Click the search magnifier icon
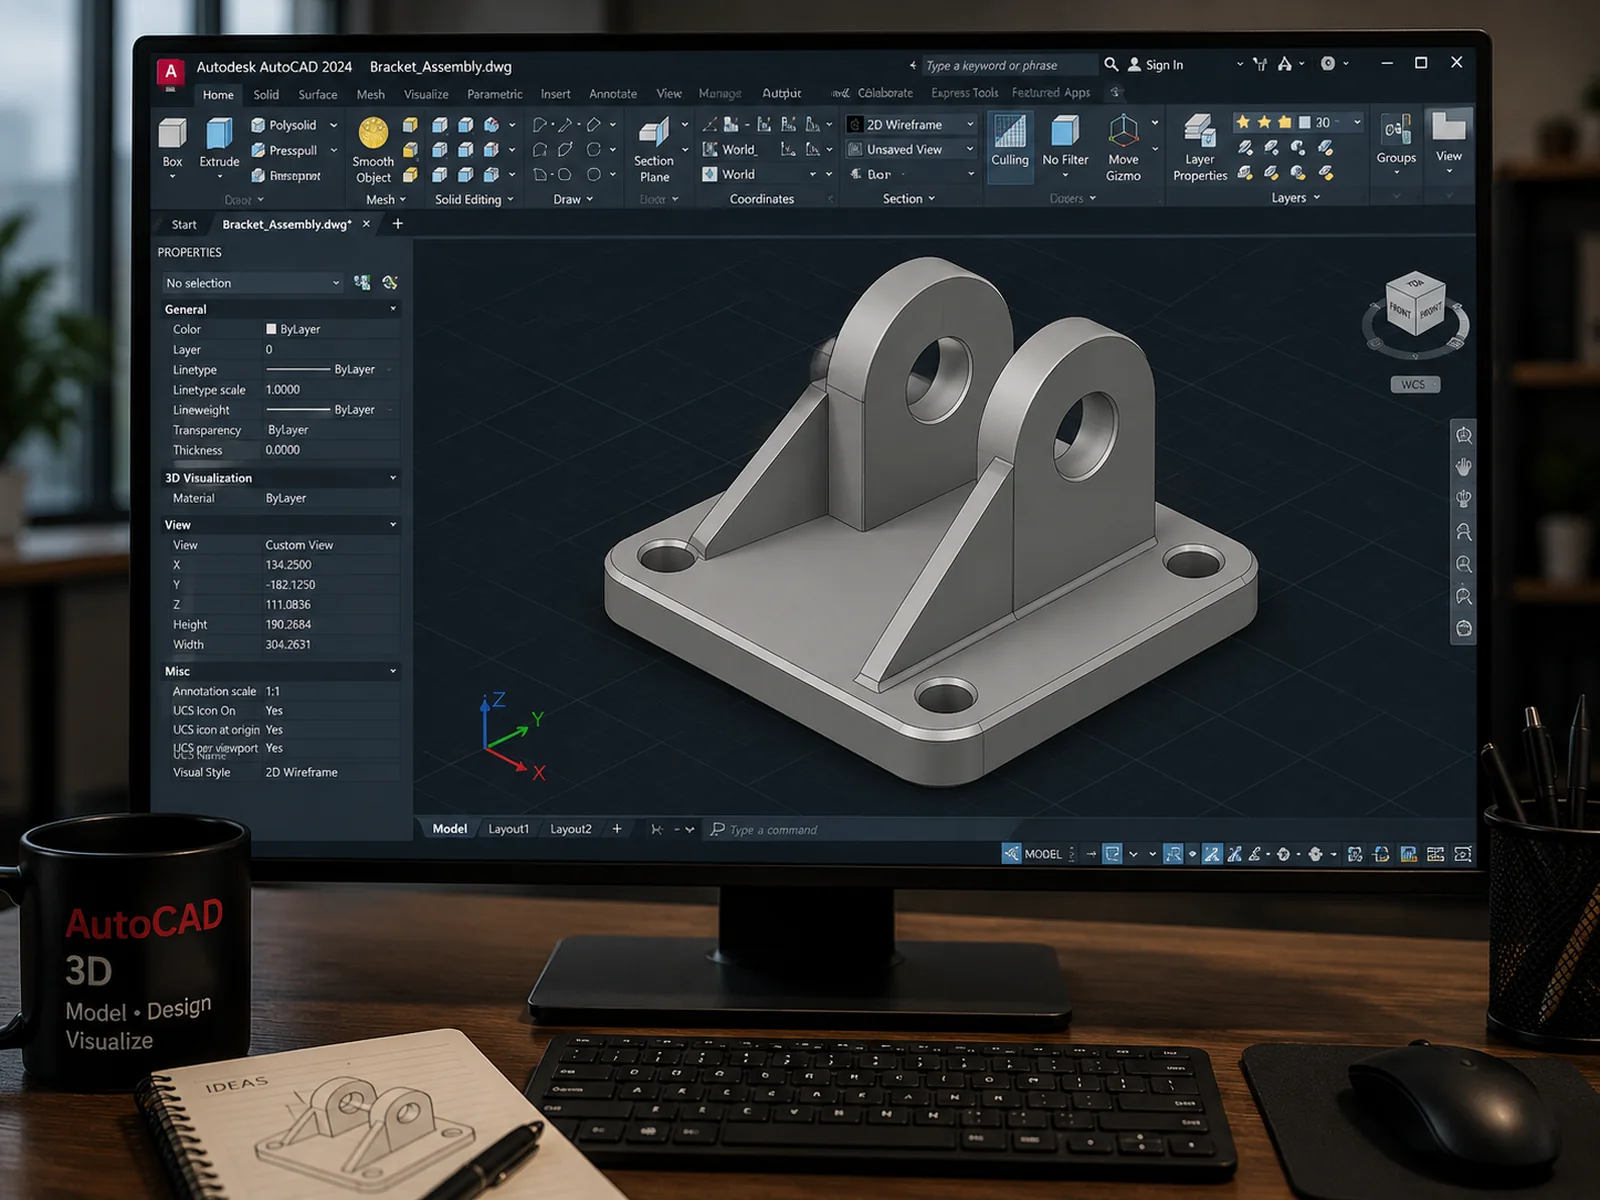Screen dimensions: 1600x1200 click(1111, 64)
